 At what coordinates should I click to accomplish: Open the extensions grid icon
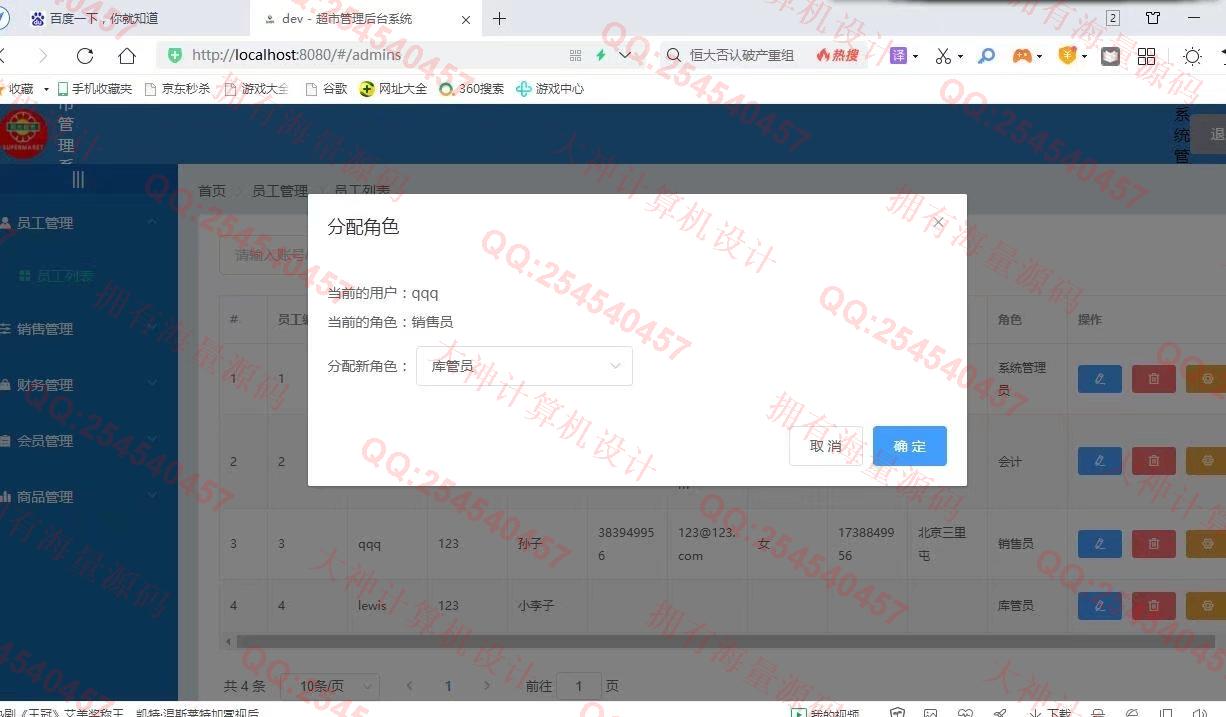[1146, 56]
